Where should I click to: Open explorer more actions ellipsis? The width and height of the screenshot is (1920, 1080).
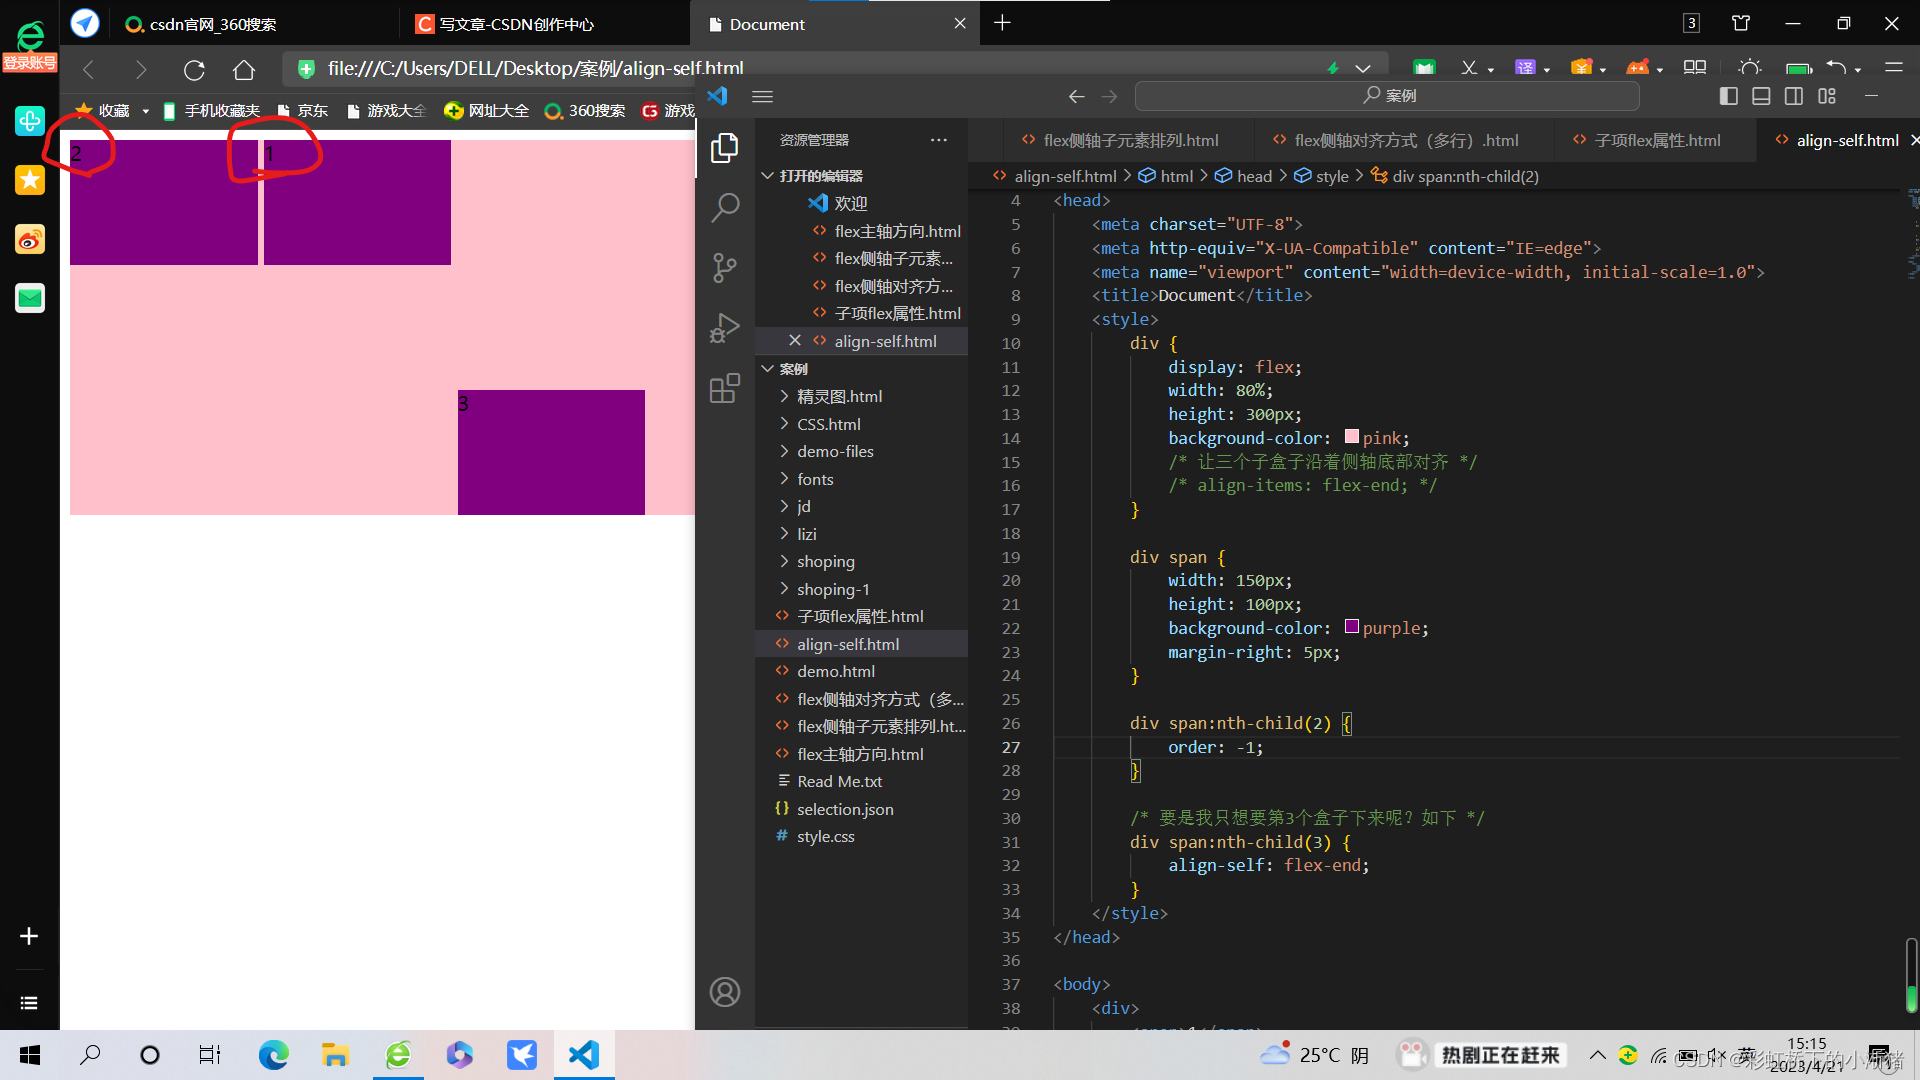(938, 140)
